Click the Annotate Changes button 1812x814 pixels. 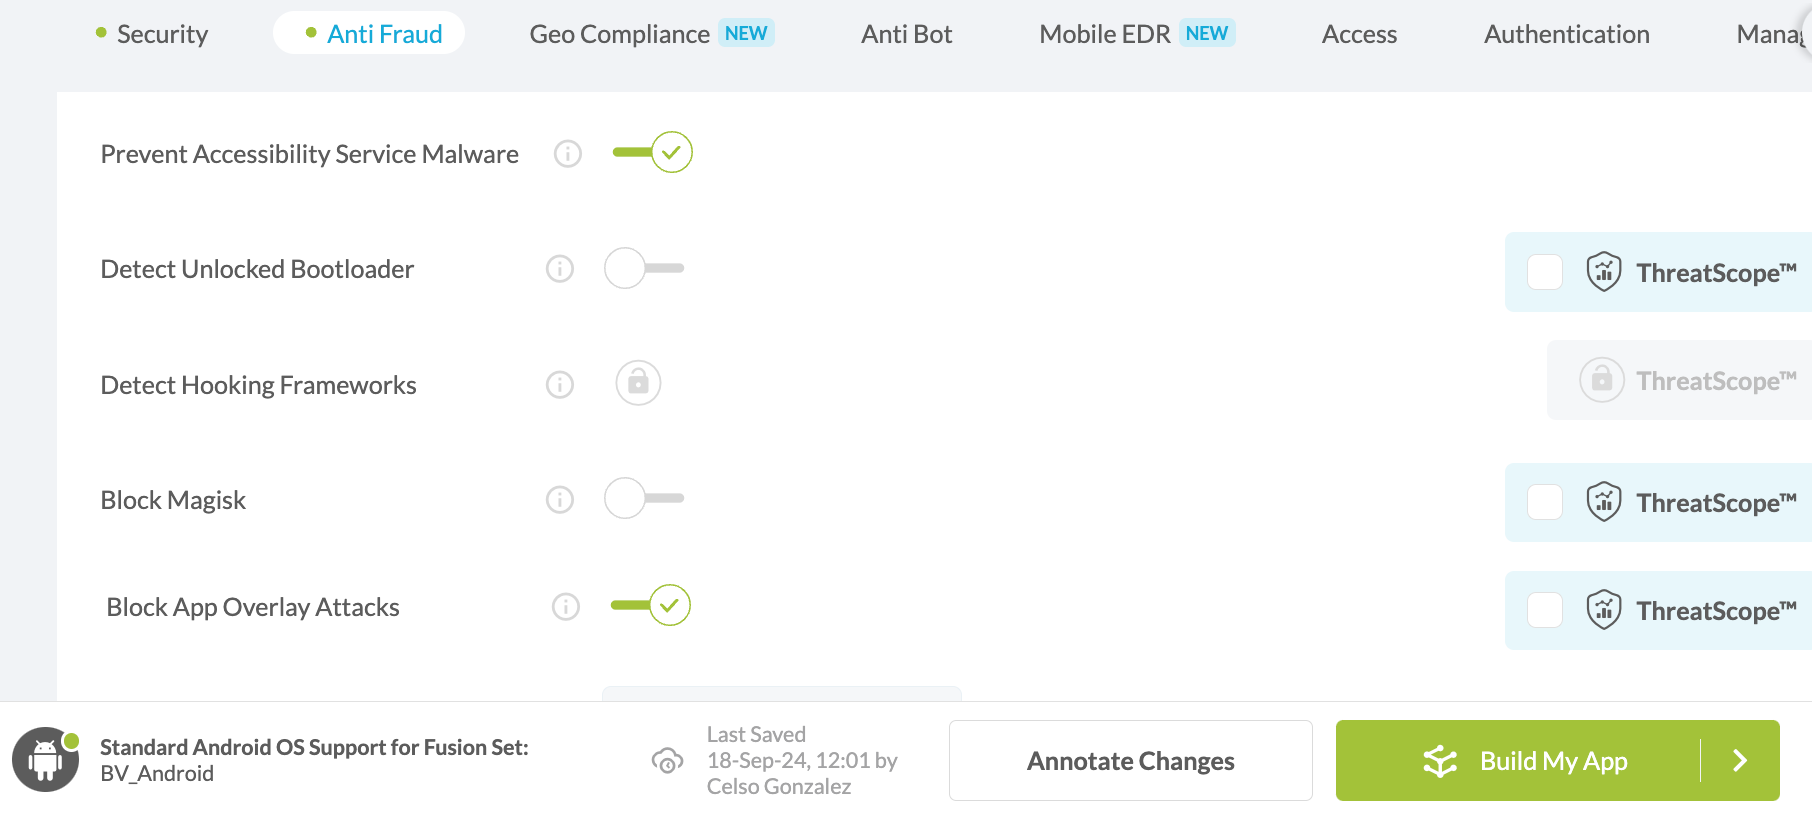coord(1130,760)
